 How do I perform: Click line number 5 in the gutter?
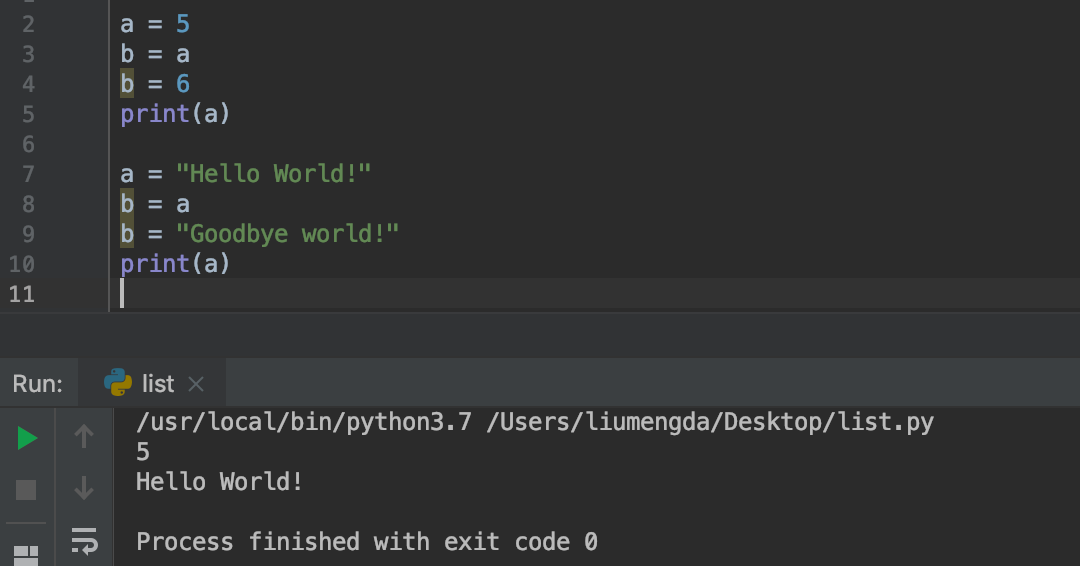pyautogui.click(x=28, y=114)
